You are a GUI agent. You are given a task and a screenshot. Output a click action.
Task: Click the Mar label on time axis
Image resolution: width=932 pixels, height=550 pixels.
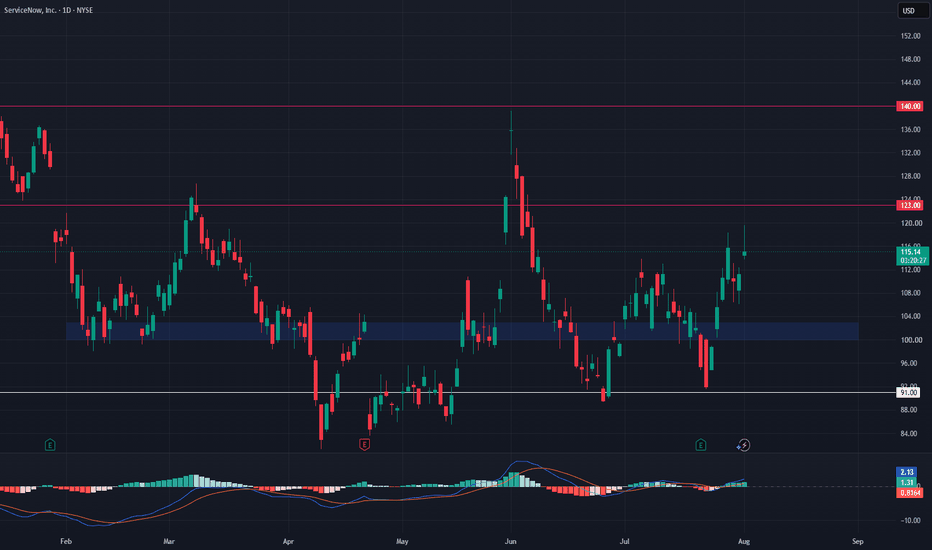click(169, 541)
